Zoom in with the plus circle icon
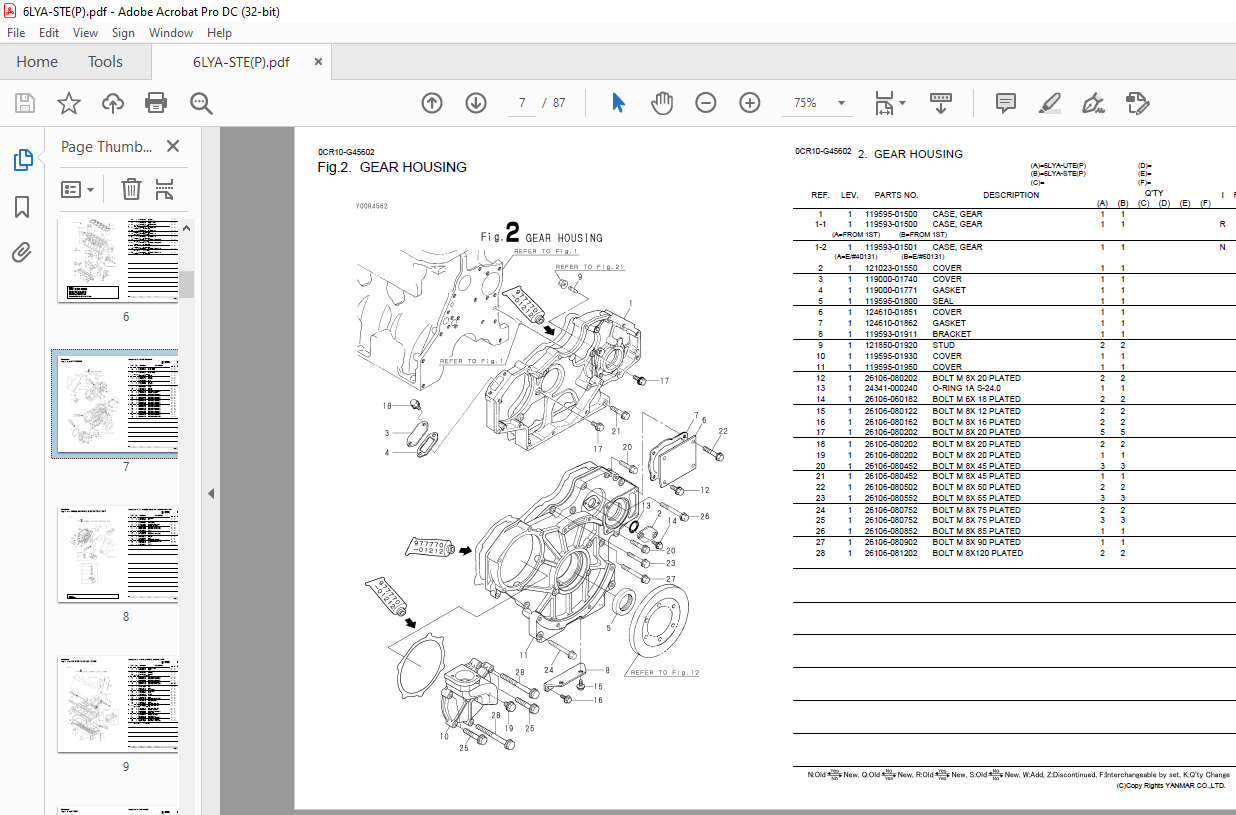 click(x=750, y=103)
